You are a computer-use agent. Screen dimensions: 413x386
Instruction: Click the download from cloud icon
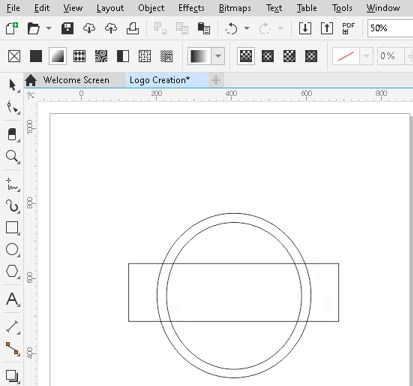89,28
